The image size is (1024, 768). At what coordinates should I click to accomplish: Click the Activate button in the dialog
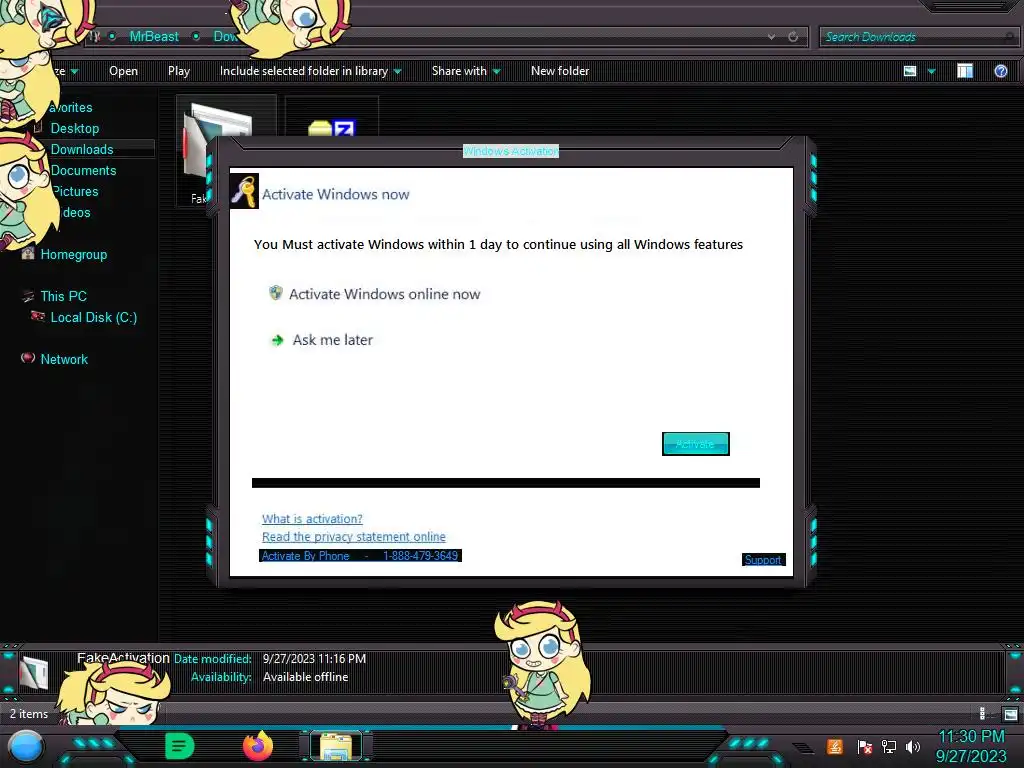click(x=696, y=444)
